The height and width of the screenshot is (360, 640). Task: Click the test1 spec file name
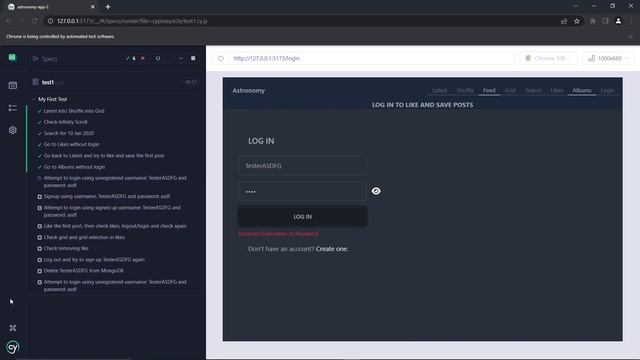pyautogui.click(x=48, y=82)
